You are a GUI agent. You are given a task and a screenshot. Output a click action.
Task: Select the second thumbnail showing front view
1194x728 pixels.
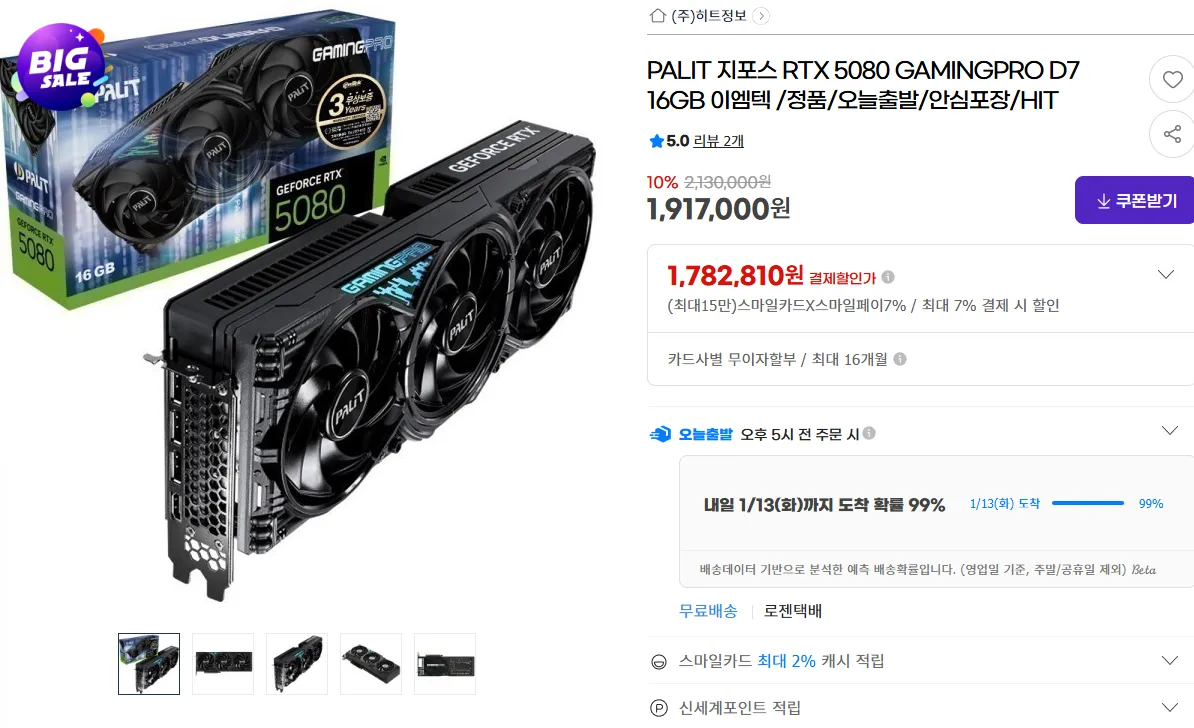click(x=223, y=664)
